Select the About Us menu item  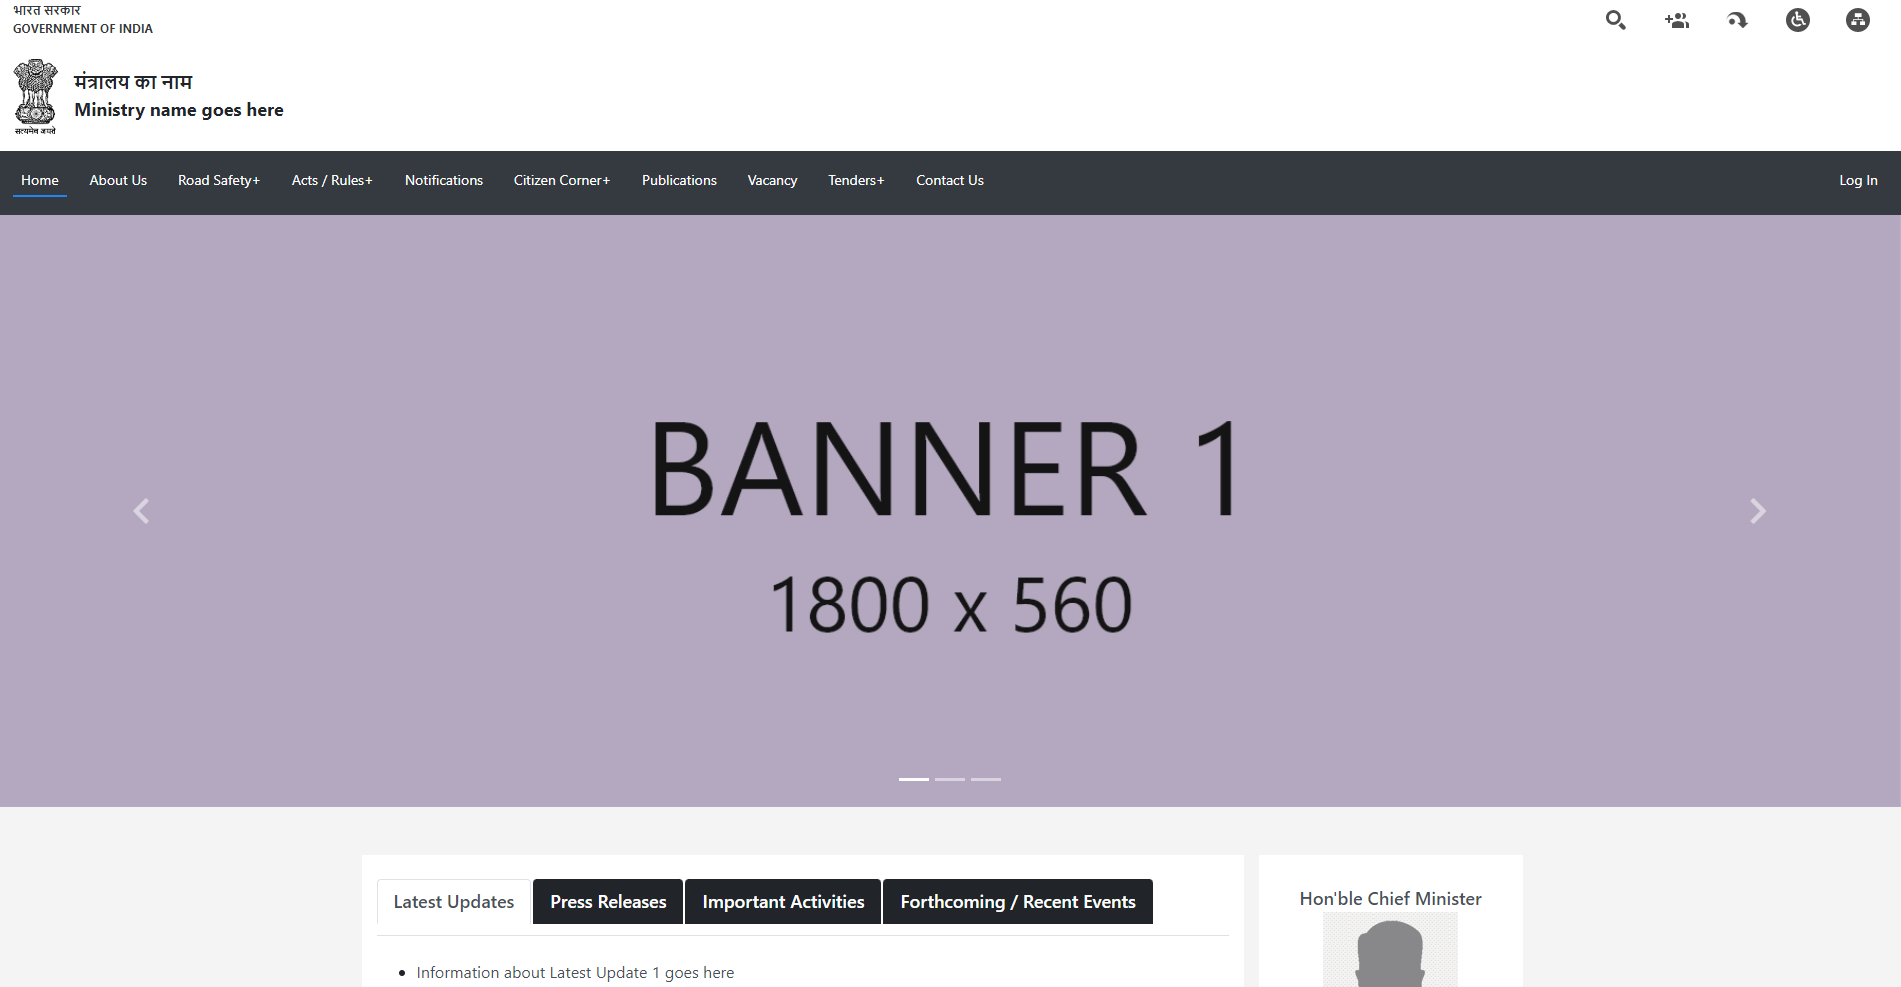[117, 180]
